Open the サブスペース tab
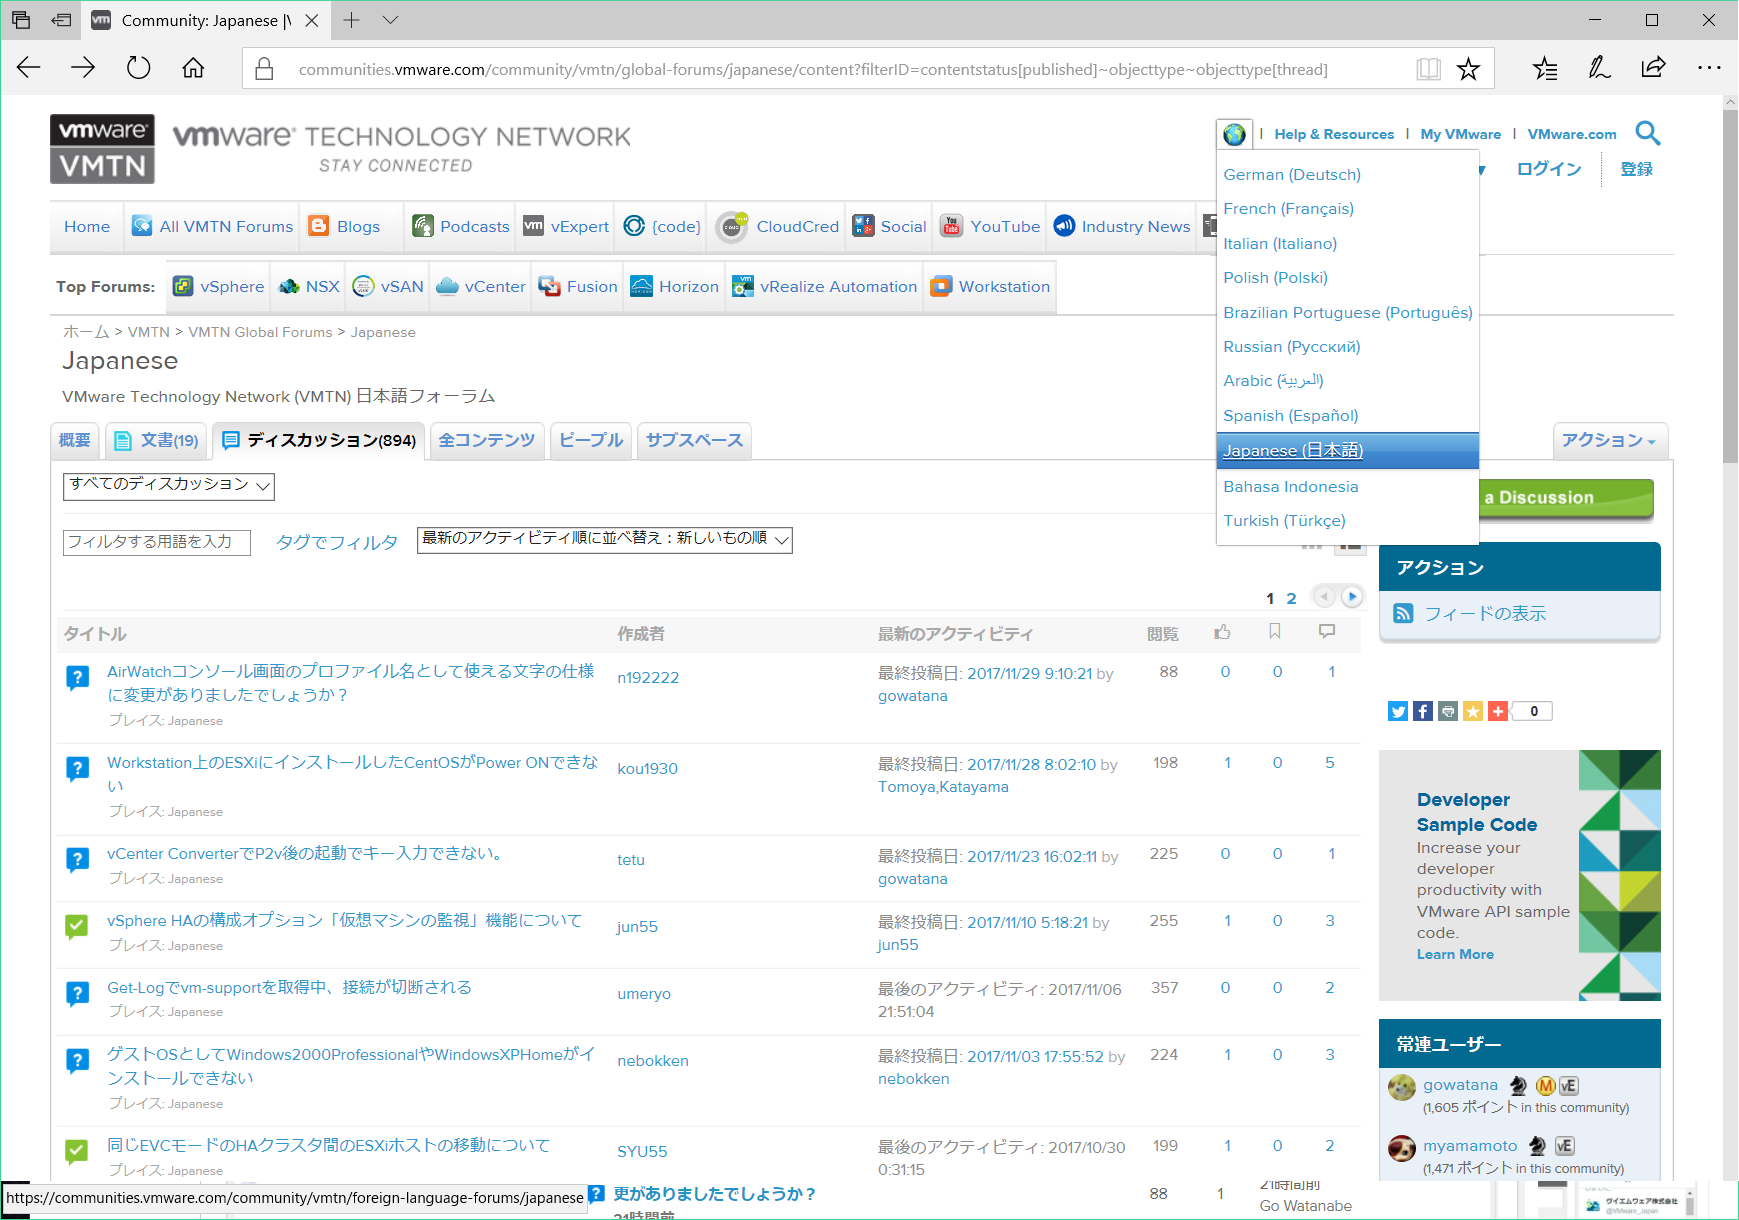The height and width of the screenshot is (1220, 1739). pos(694,440)
